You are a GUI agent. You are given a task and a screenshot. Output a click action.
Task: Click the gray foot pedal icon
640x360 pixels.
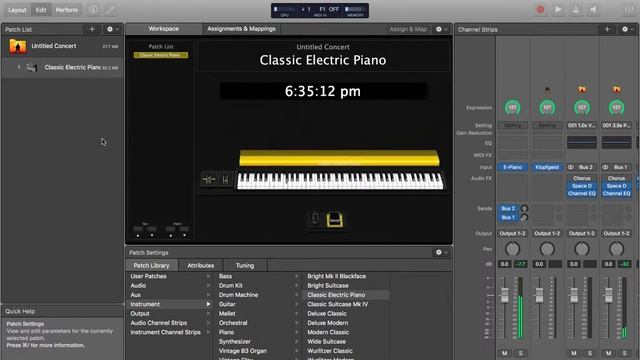pos(315,219)
